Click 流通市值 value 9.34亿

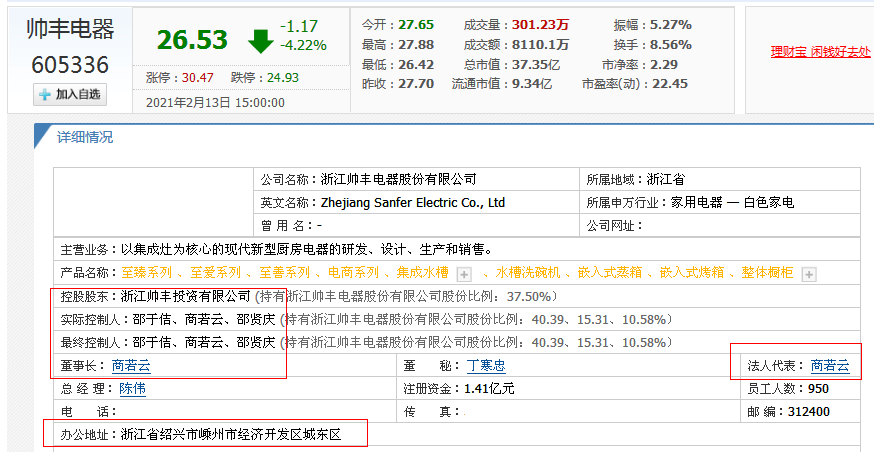(531, 84)
